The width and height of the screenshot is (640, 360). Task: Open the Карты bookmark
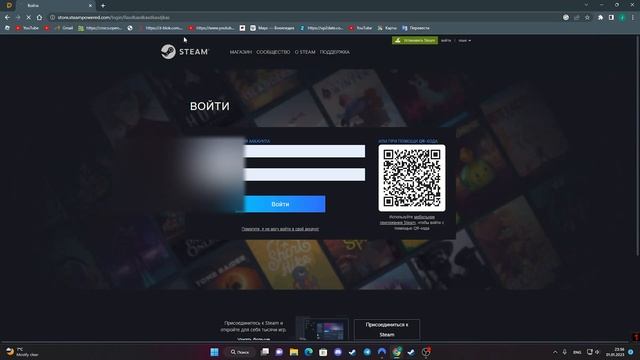(x=387, y=28)
